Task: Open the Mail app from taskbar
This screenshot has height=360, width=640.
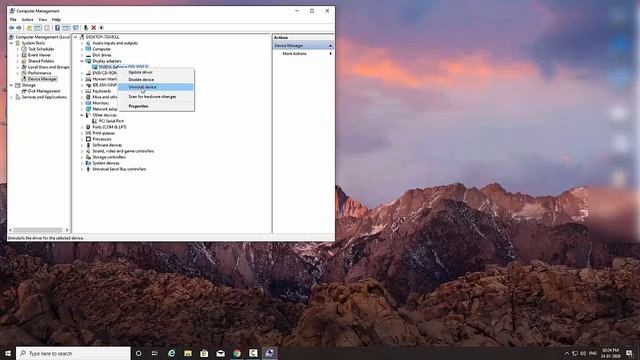Action: pyautogui.click(x=220, y=353)
